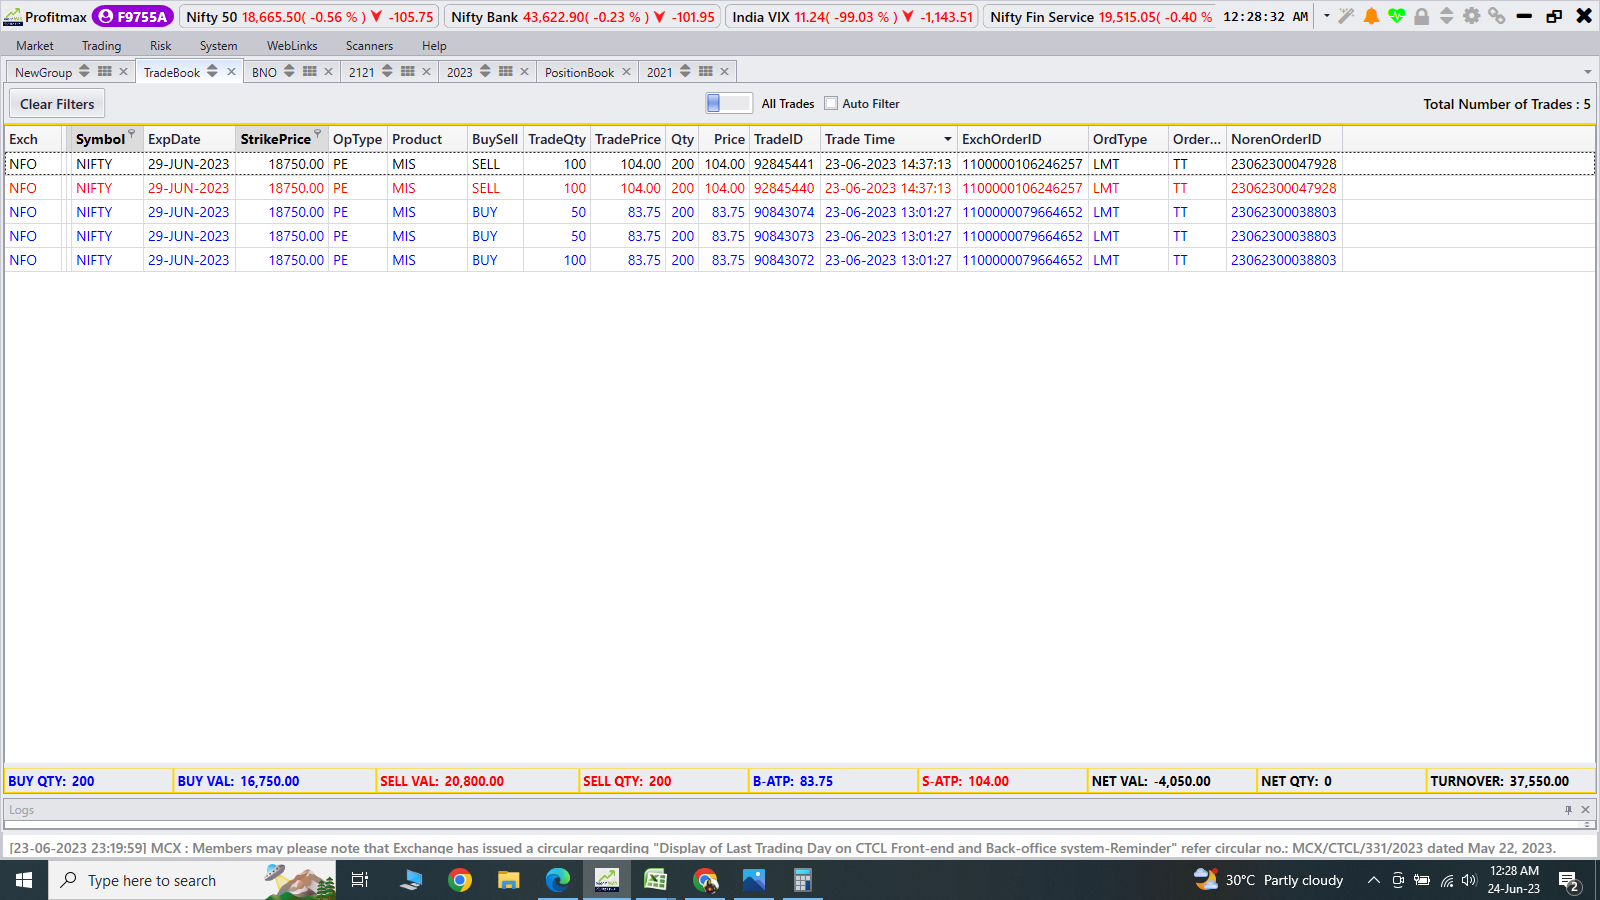Open the System menu
This screenshot has height=900, width=1600.
coord(218,46)
